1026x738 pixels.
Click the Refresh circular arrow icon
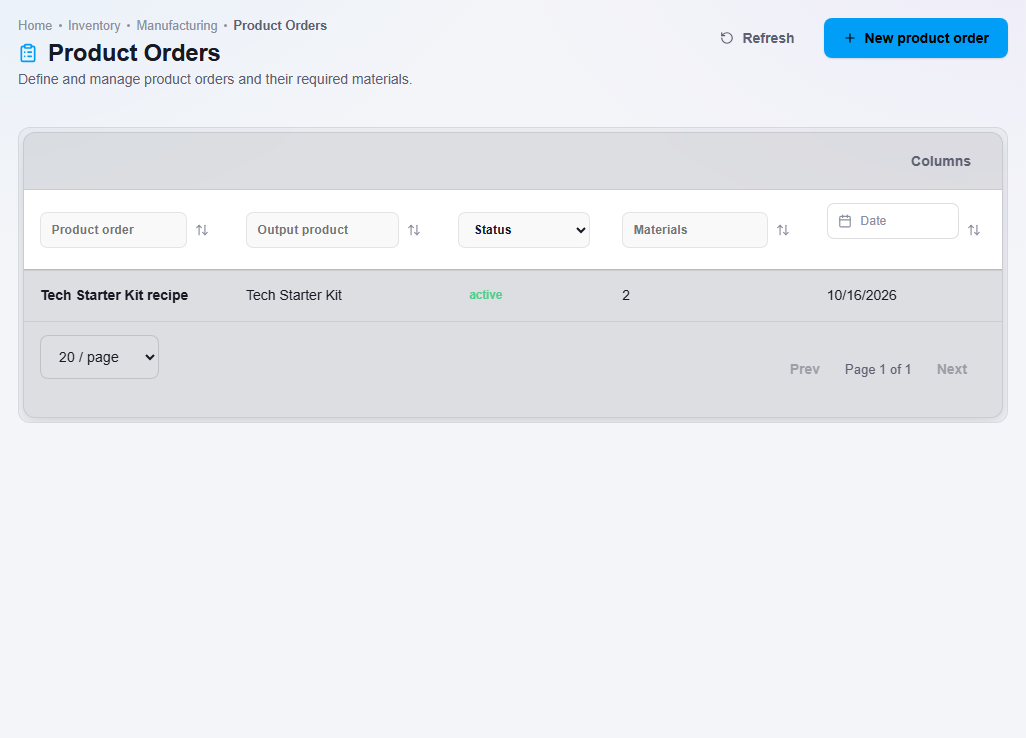[x=726, y=38]
